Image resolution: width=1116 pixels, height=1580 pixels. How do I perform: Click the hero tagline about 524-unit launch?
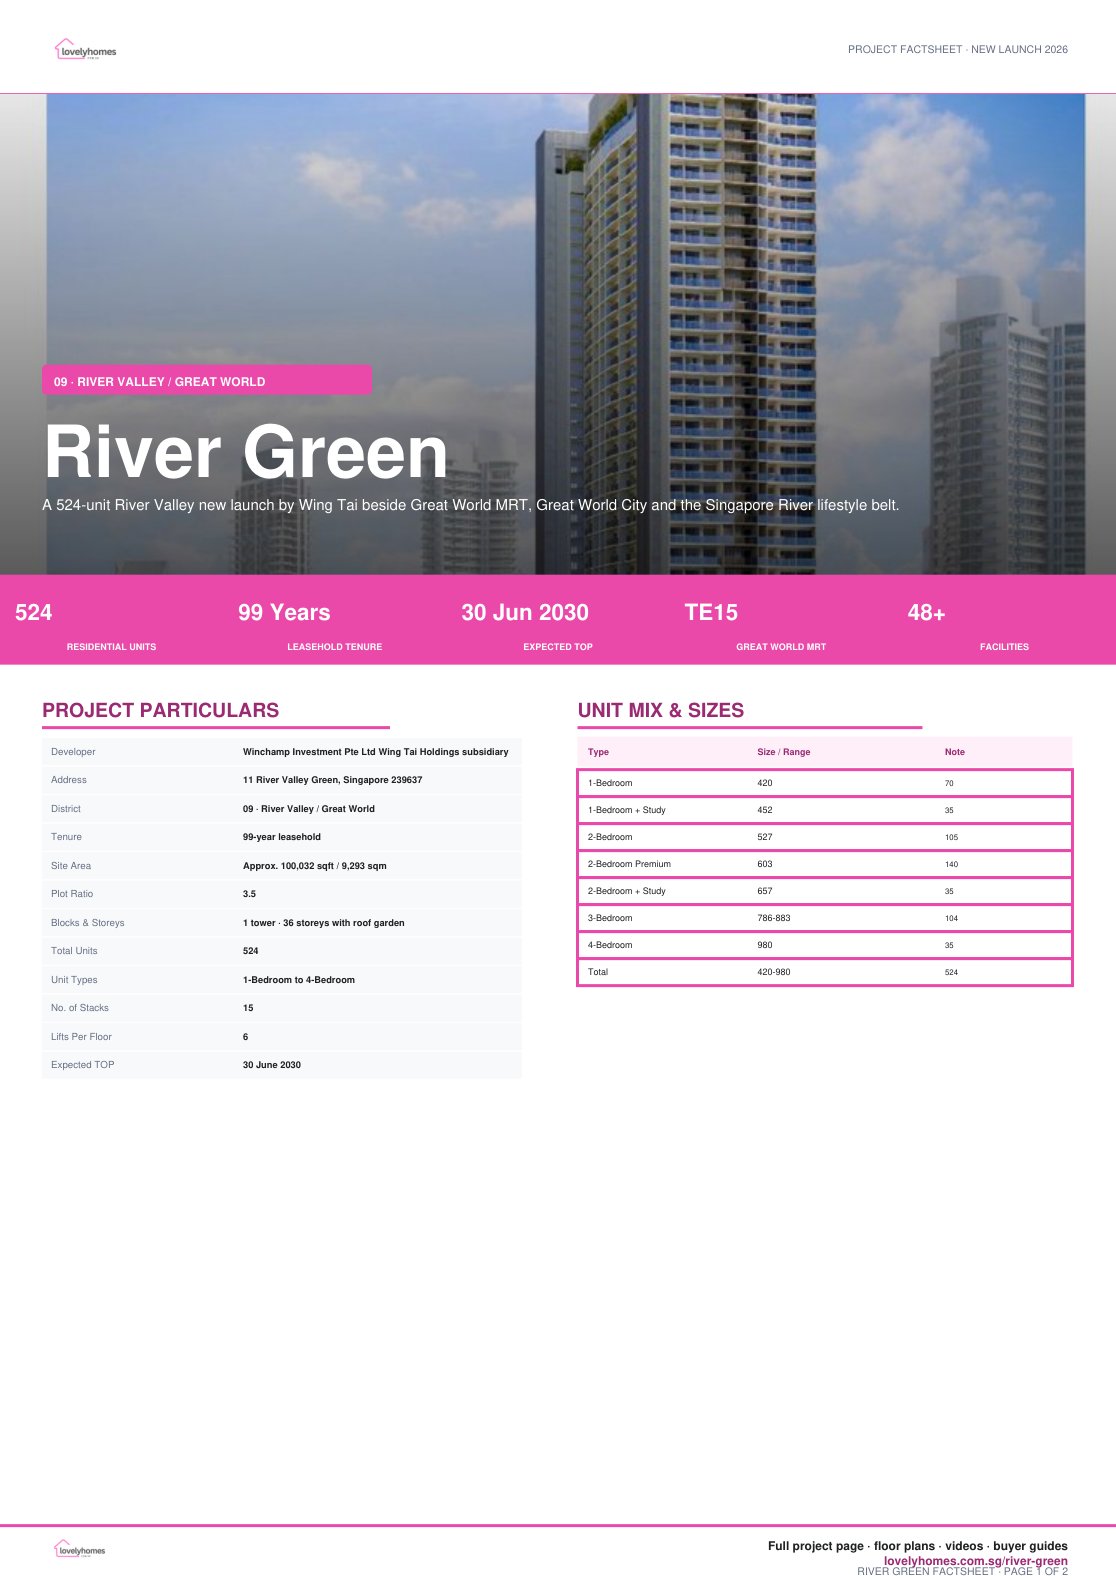pyautogui.click(x=470, y=505)
